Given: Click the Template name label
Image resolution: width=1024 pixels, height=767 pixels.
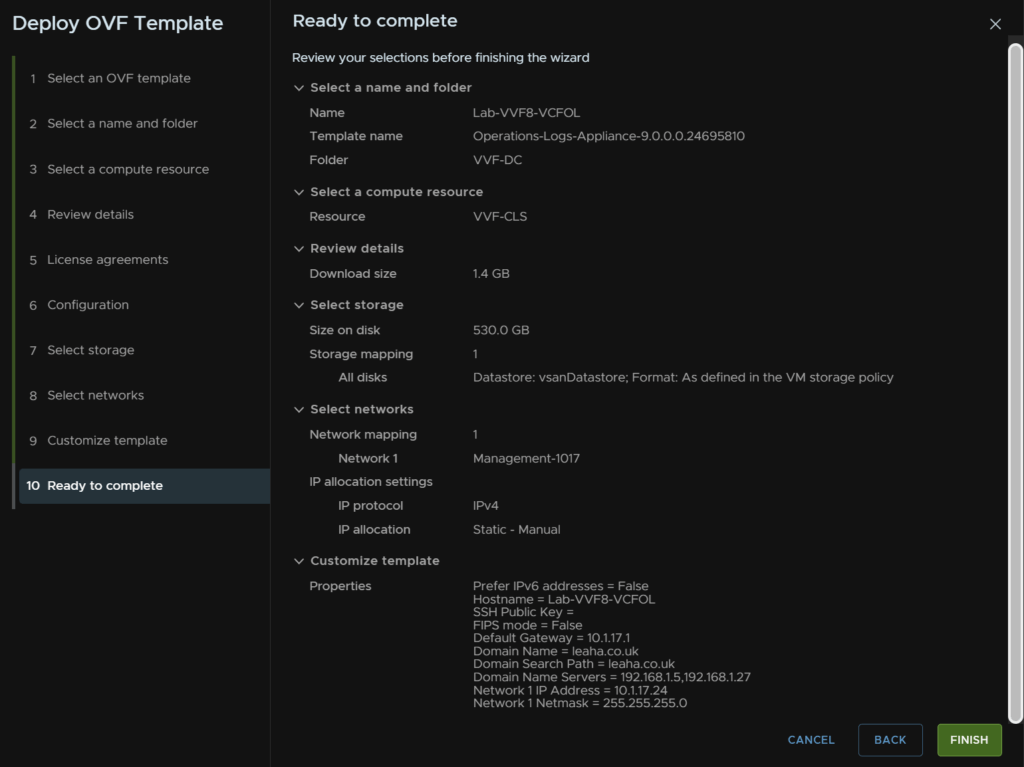Looking at the screenshot, I should coord(356,137).
